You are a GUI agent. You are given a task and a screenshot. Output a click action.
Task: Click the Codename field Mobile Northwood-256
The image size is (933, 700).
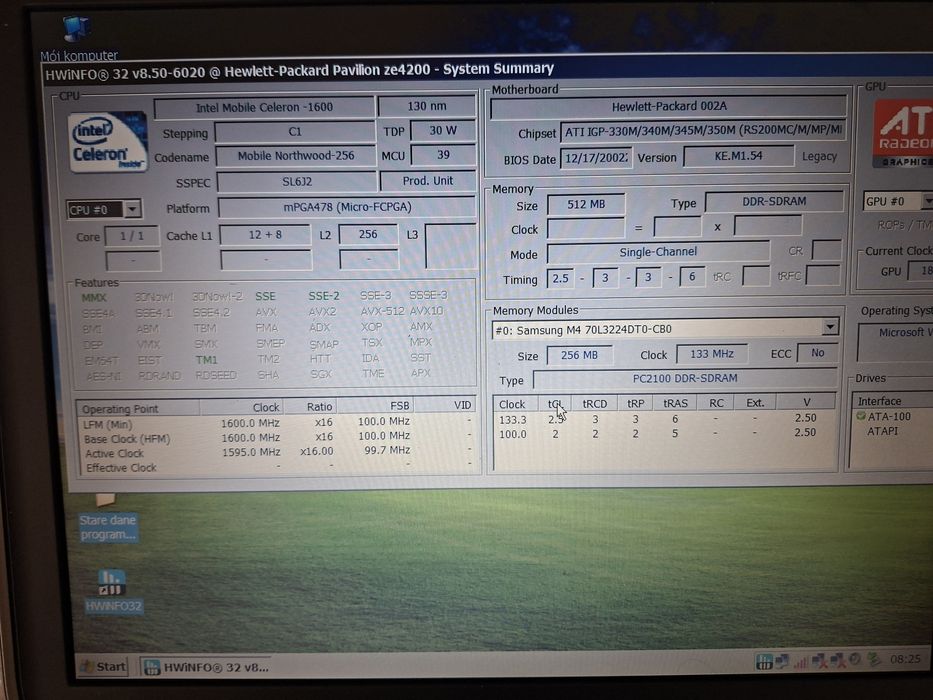[x=296, y=156]
